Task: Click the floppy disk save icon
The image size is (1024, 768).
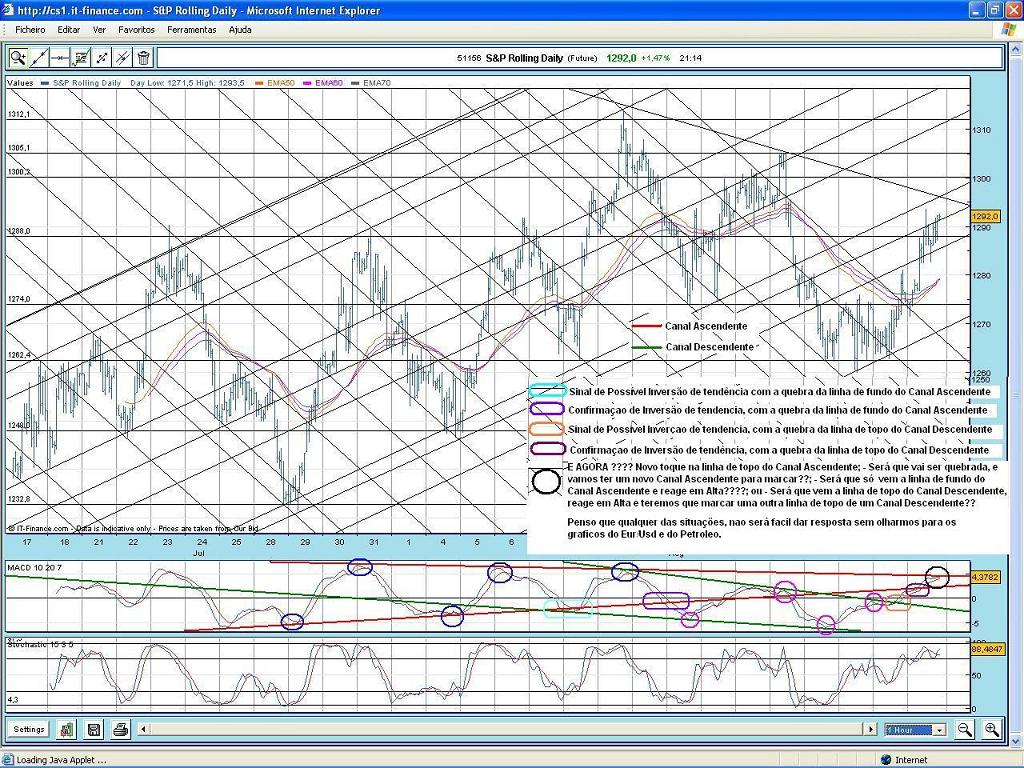Action: pos(93,729)
